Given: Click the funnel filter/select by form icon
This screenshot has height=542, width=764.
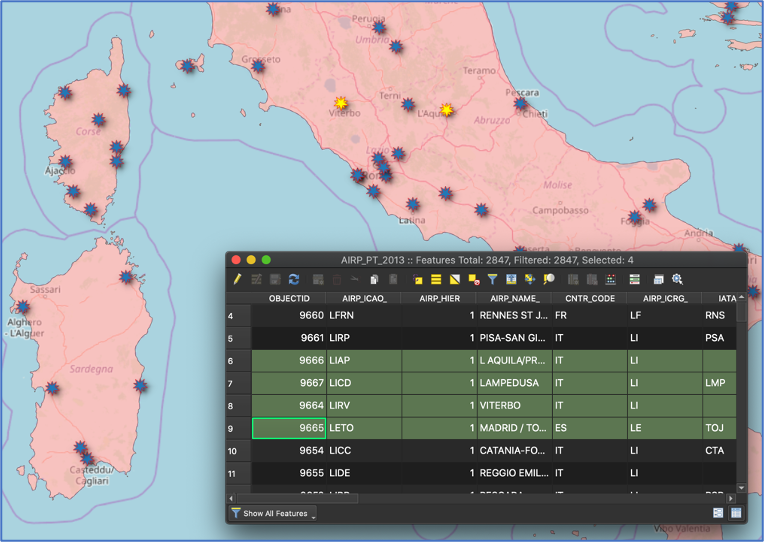Looking at the screenshot, I should click(493, 280).
